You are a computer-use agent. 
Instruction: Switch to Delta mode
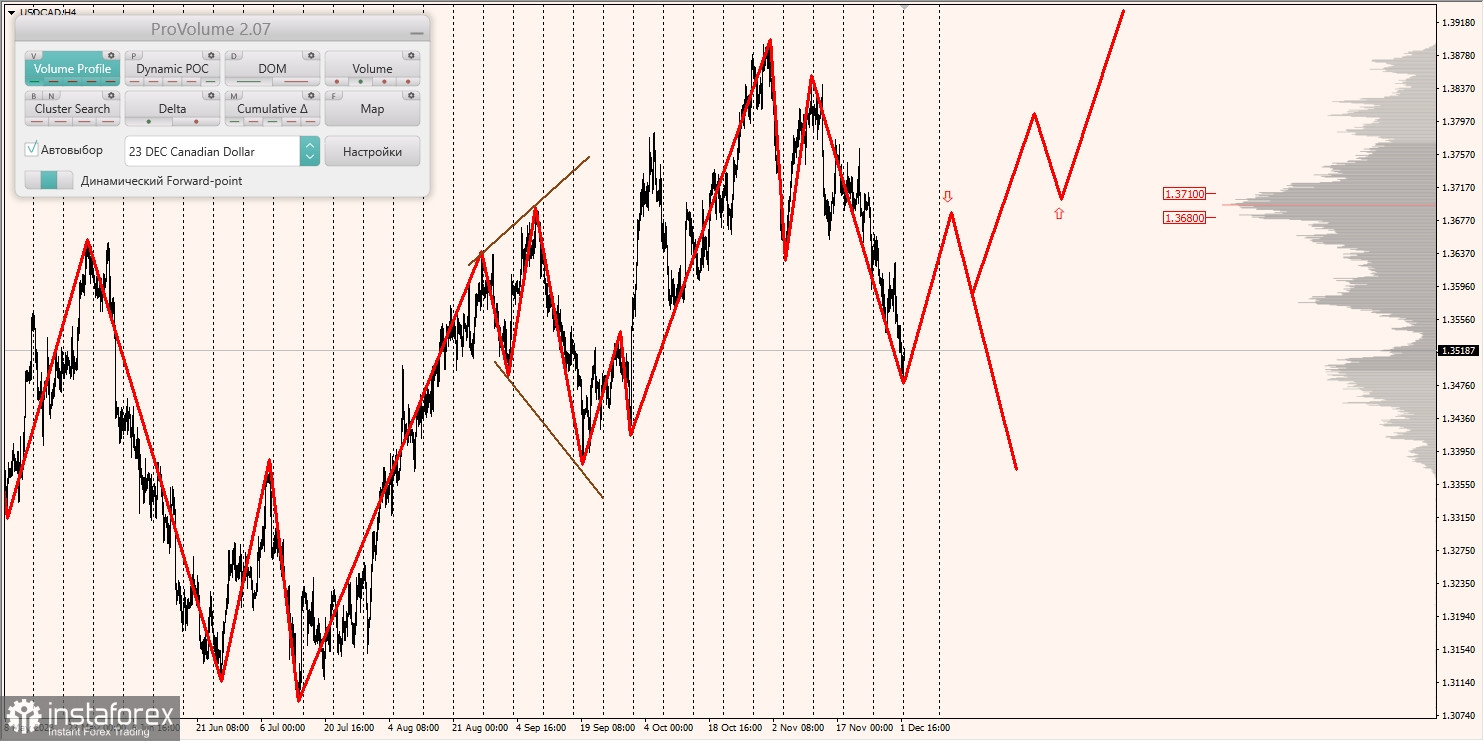[173, 108]
